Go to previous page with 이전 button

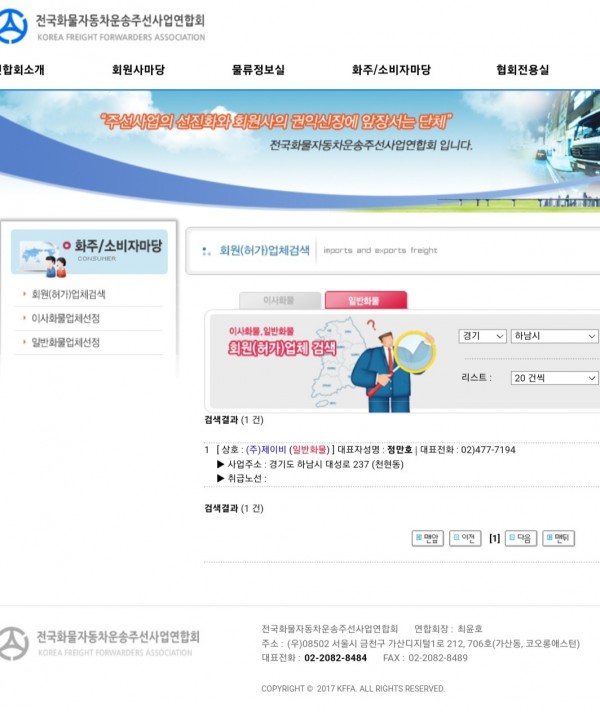[x=465, y=538]
